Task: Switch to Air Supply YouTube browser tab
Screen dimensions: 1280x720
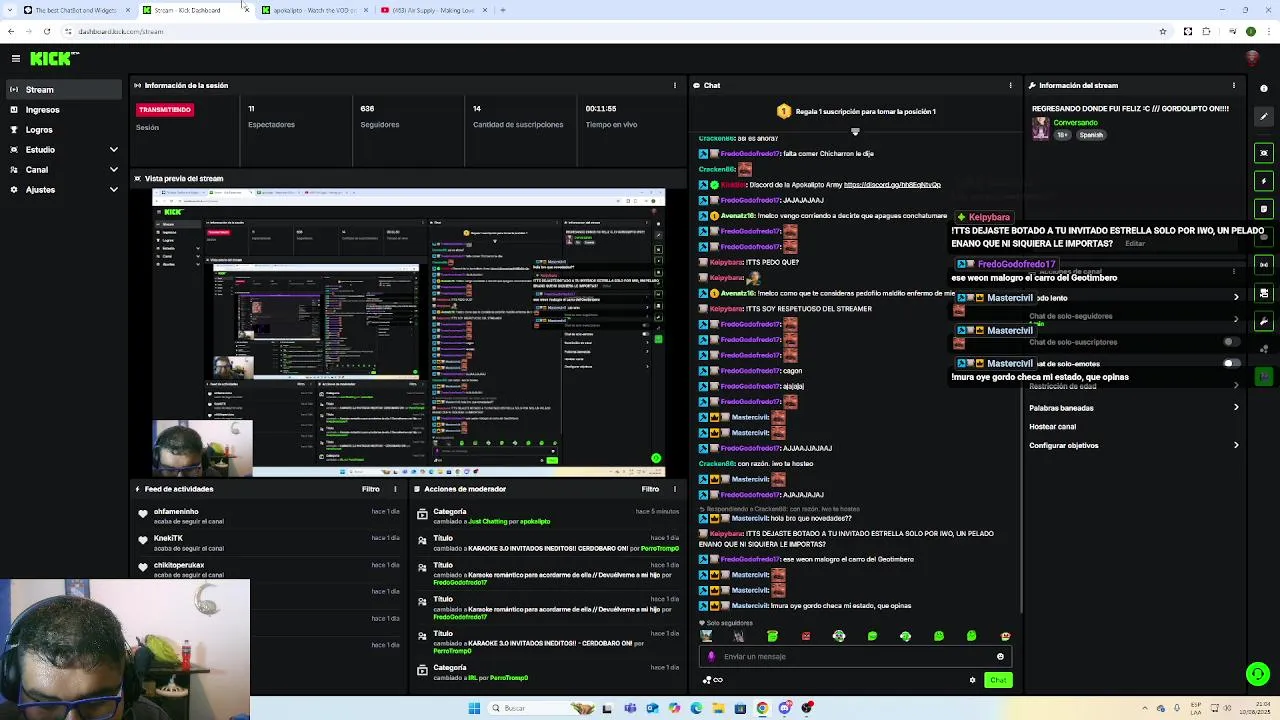Action: pyautogui.click(x=435, y=10)
